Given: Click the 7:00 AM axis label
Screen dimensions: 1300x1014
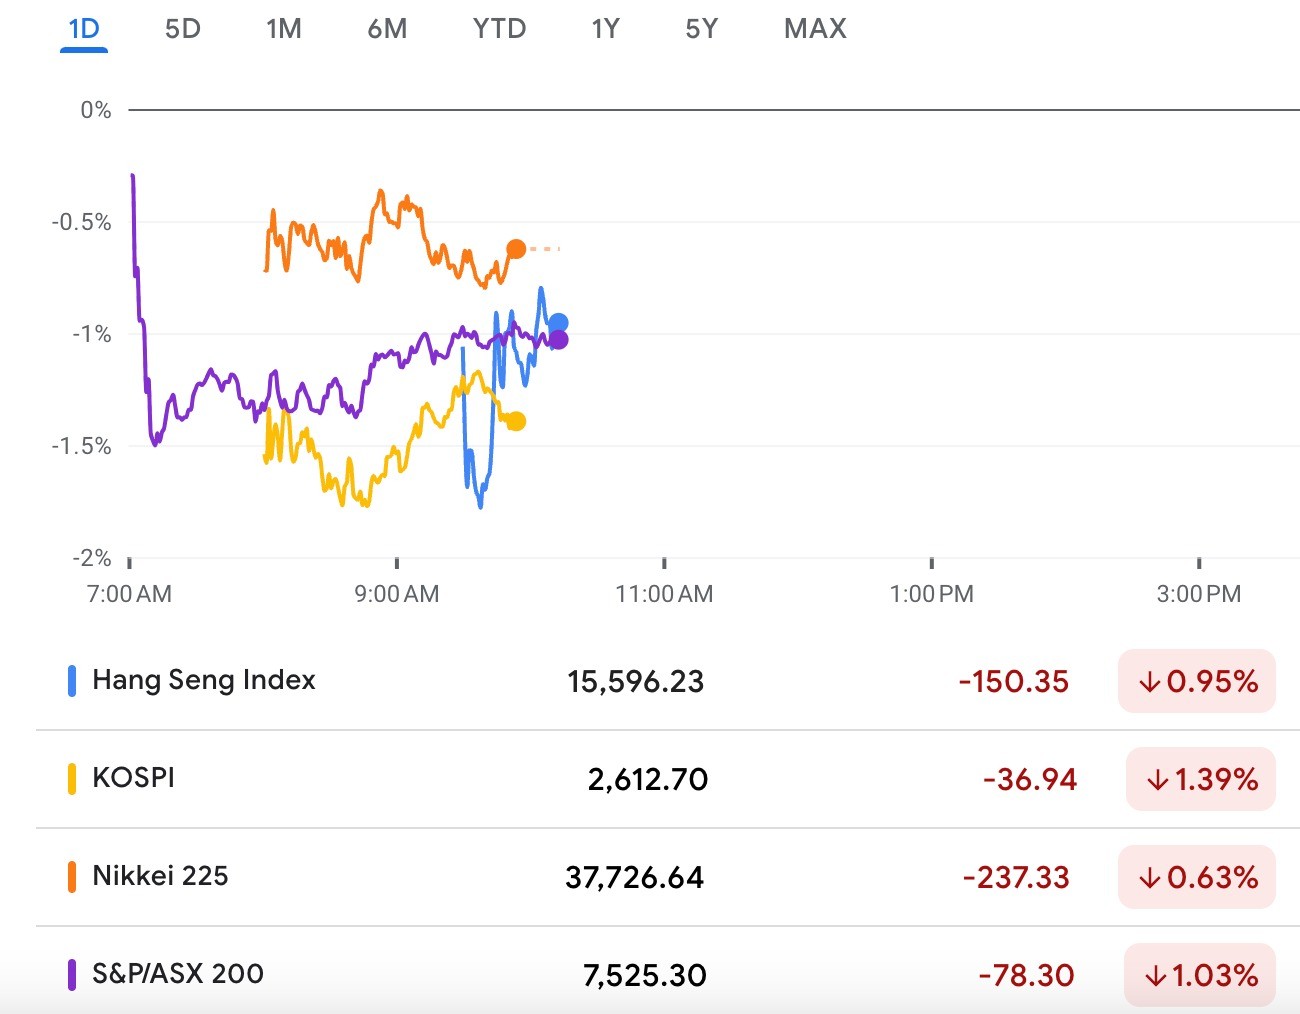Looking at the screenshot, I should tap(129, 594).
